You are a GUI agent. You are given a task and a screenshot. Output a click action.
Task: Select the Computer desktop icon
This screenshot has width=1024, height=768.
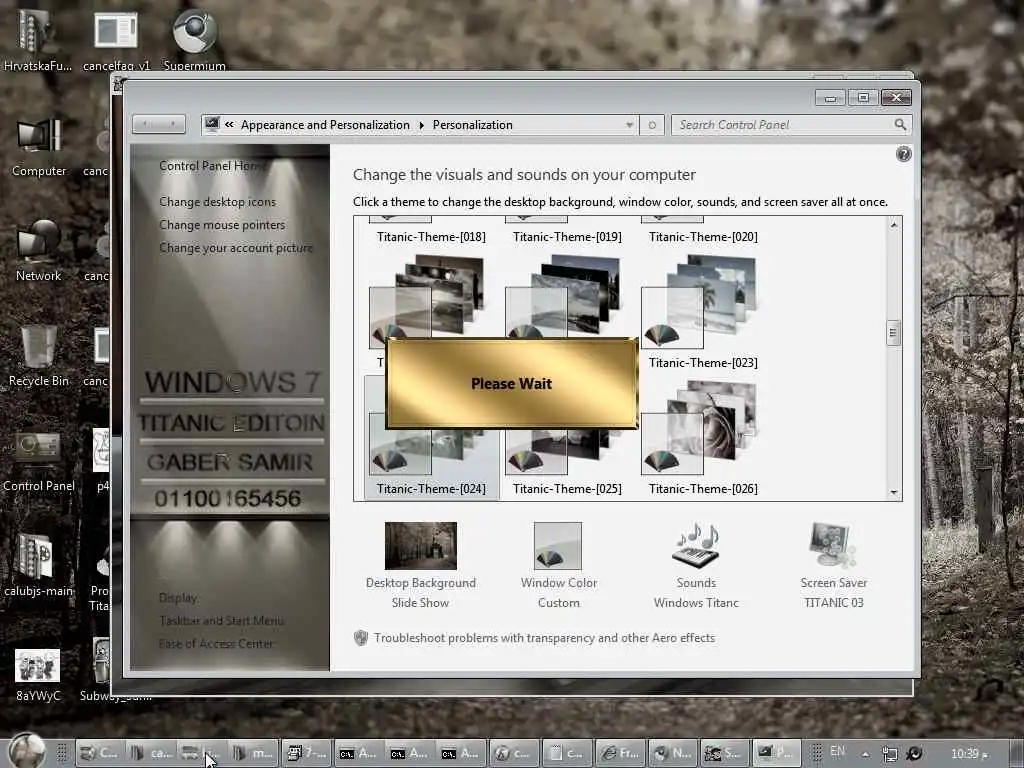tap(39, 146)
